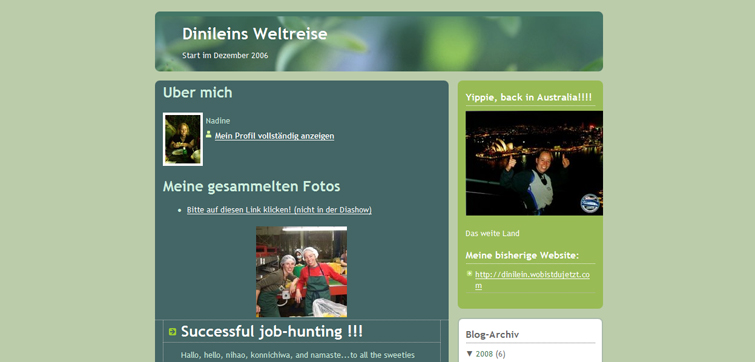
Task: Click the Sydney night photo
Action: [x=534, y=163]
